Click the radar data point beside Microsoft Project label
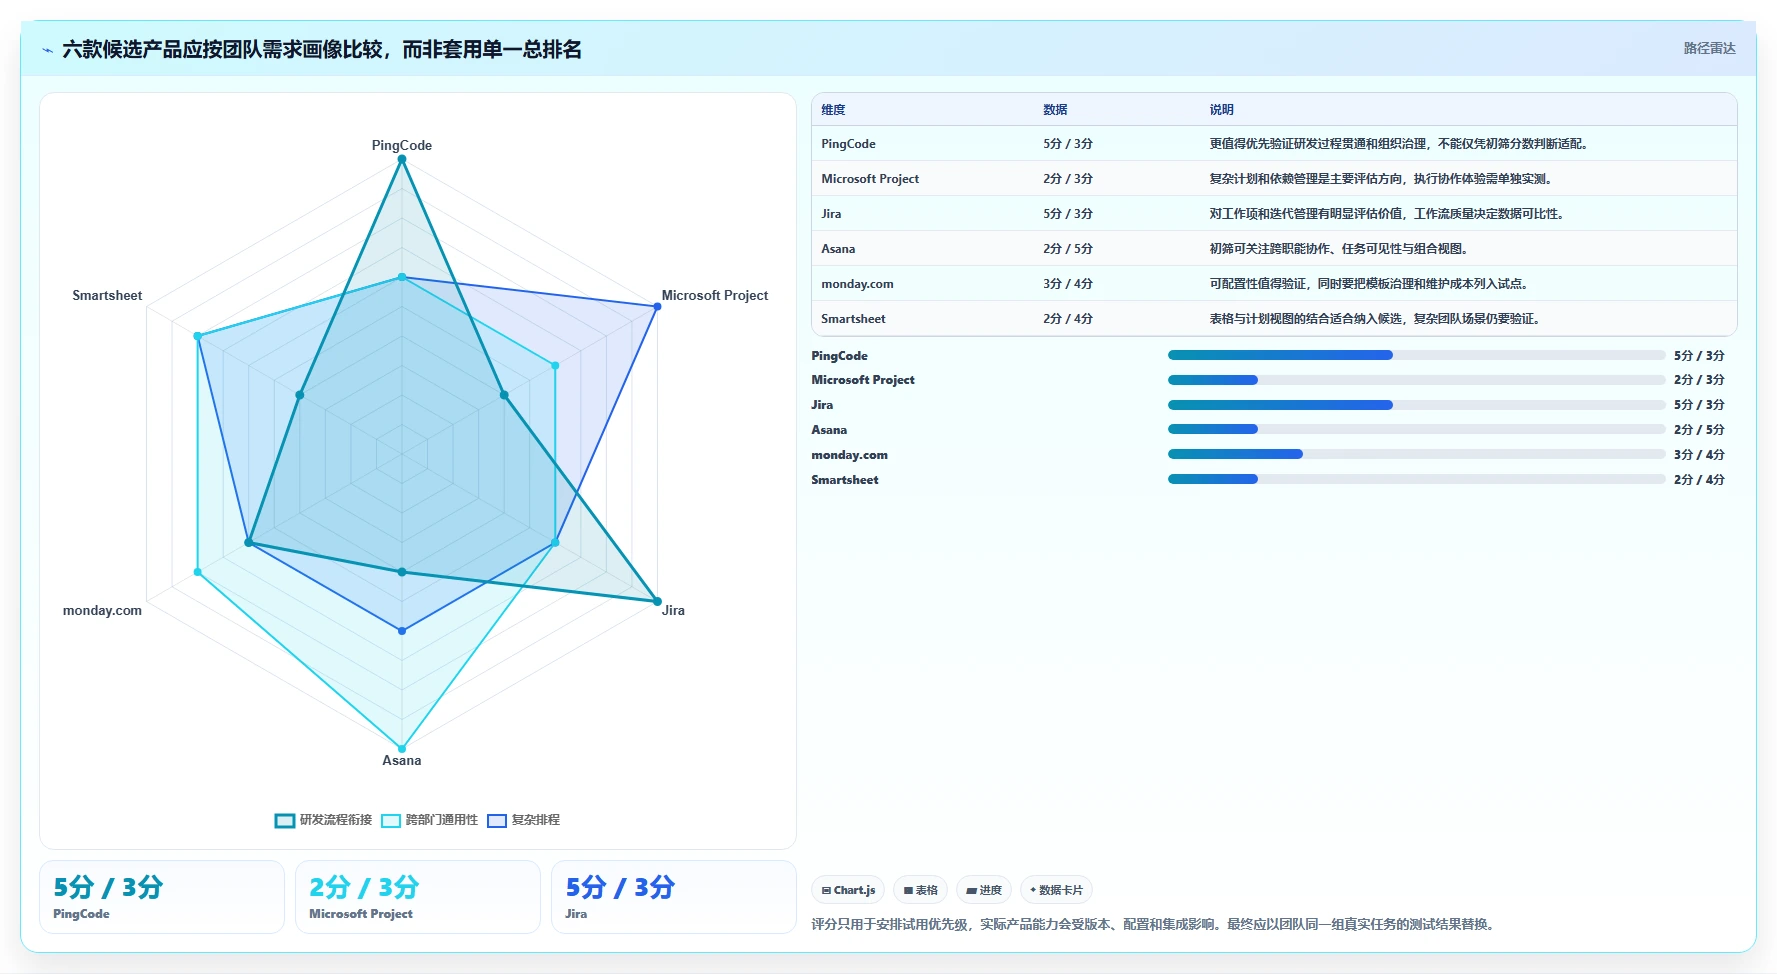1777x974 pixels. tap(657, 306)
